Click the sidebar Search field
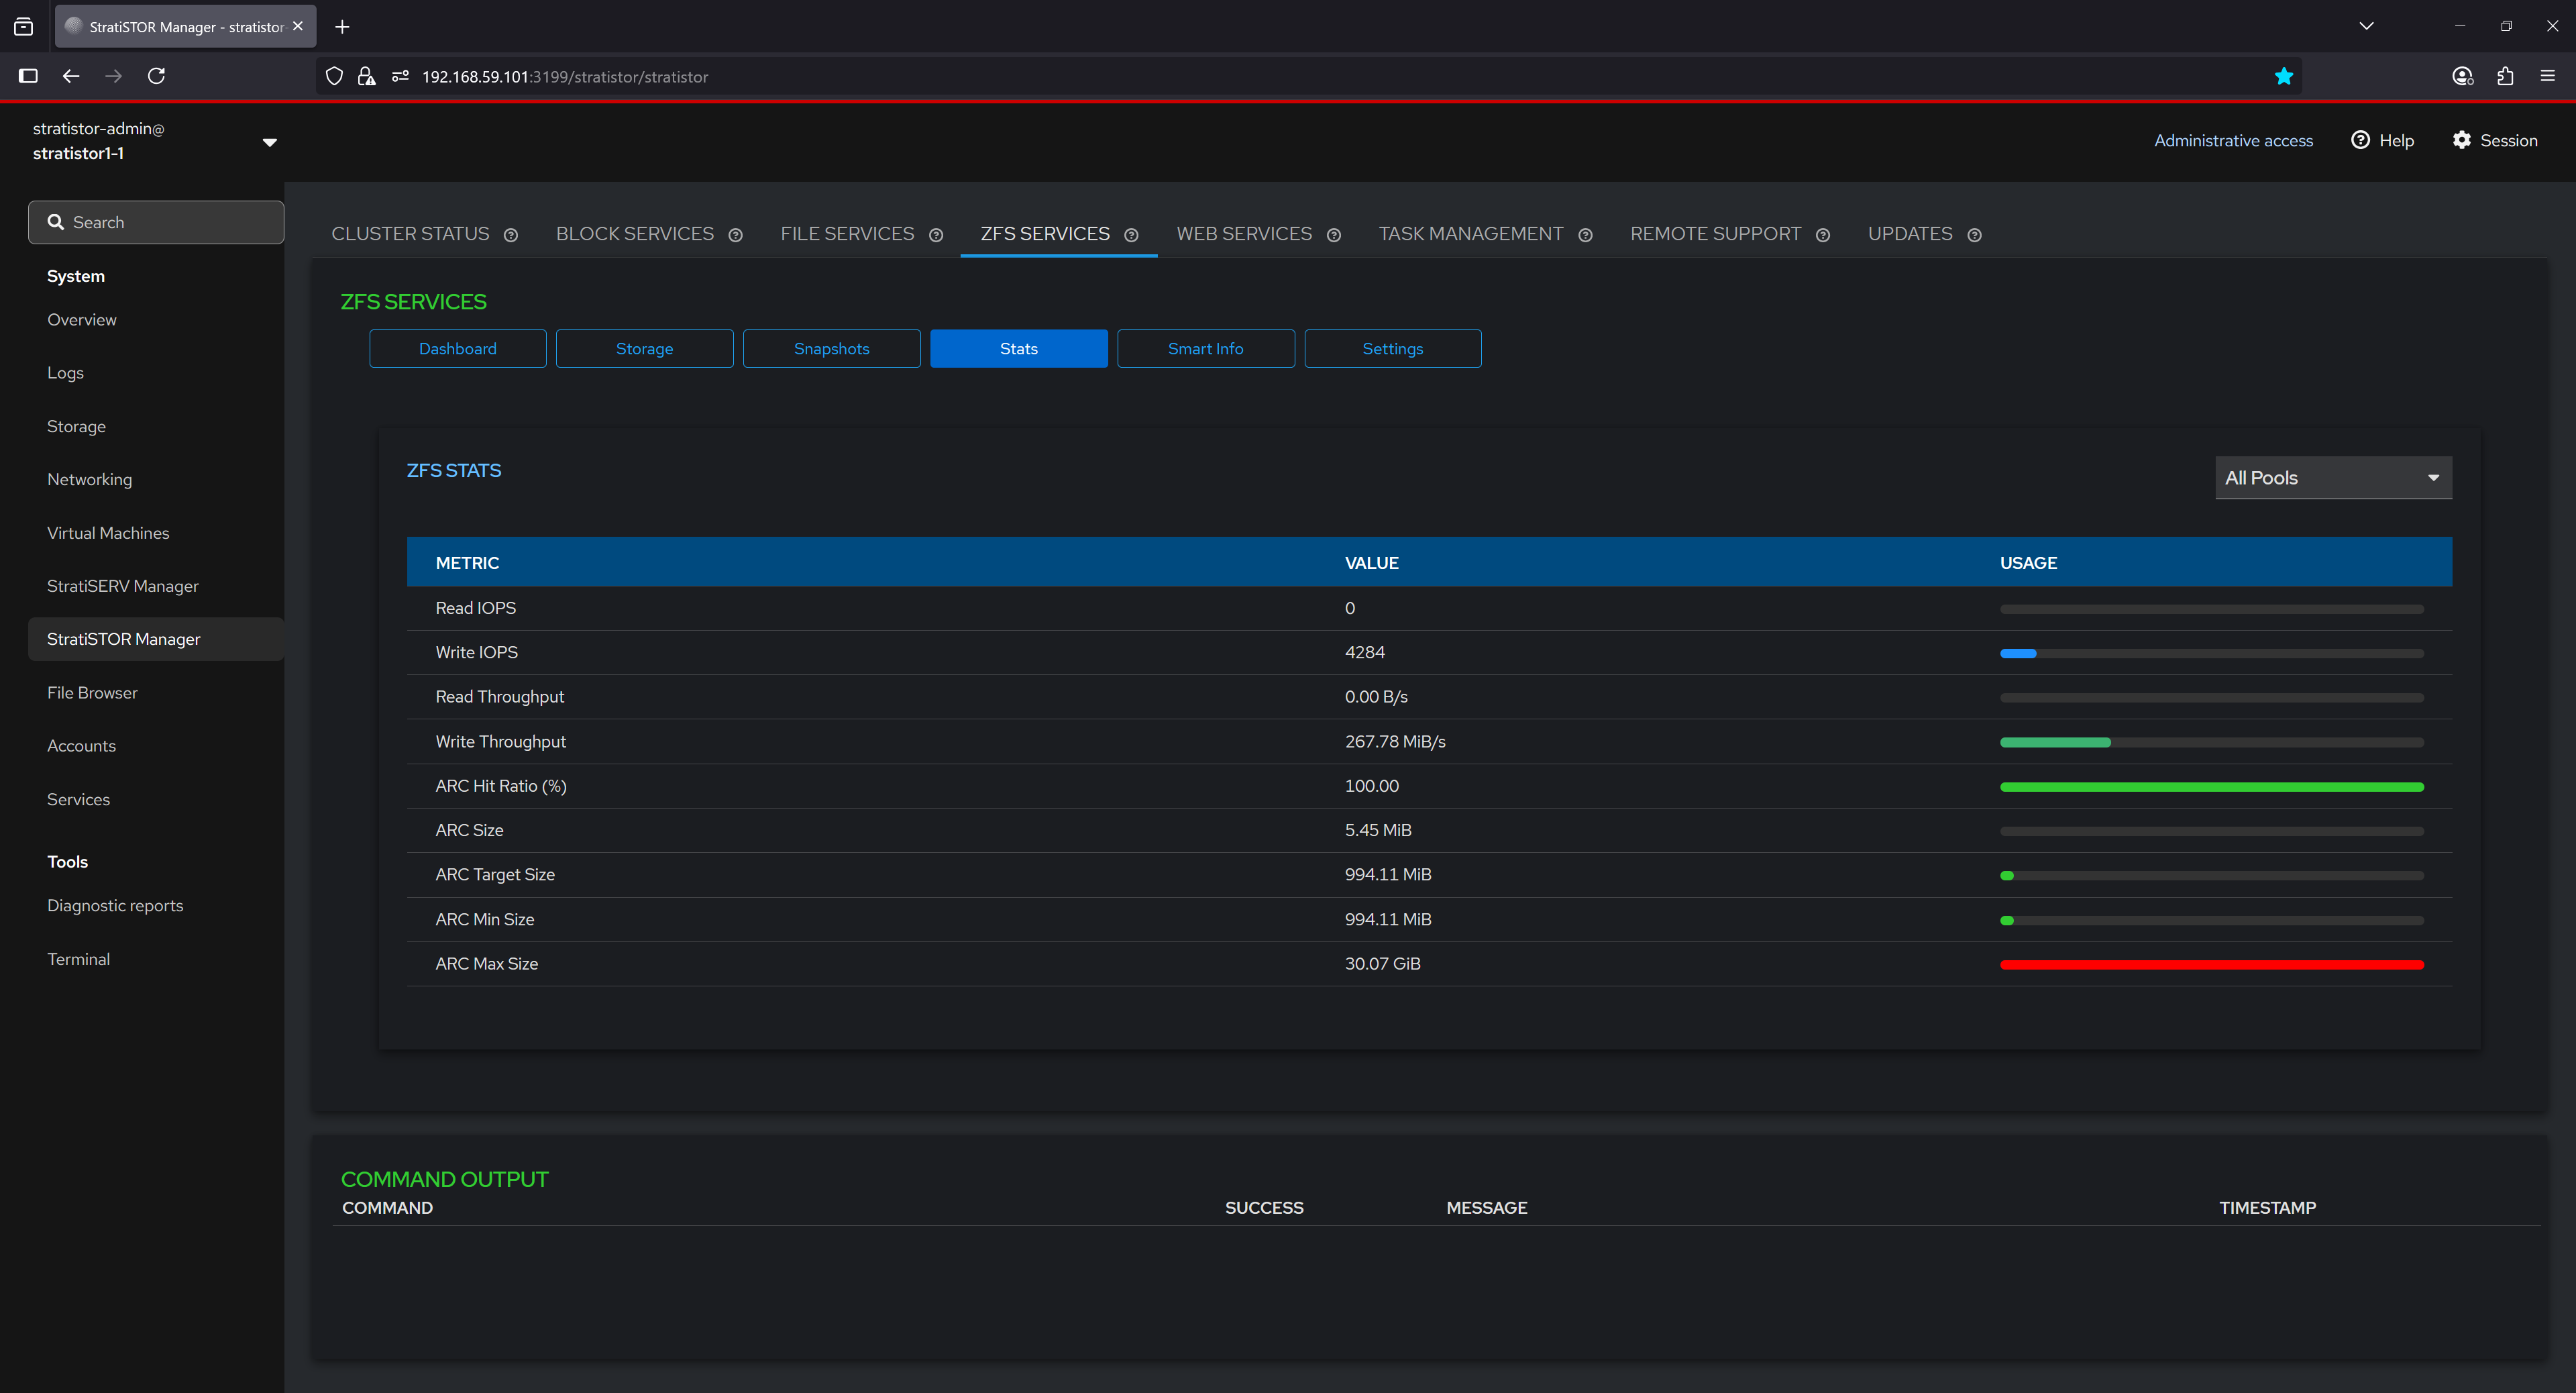2576x1393 pixels. tap(156, 222)
